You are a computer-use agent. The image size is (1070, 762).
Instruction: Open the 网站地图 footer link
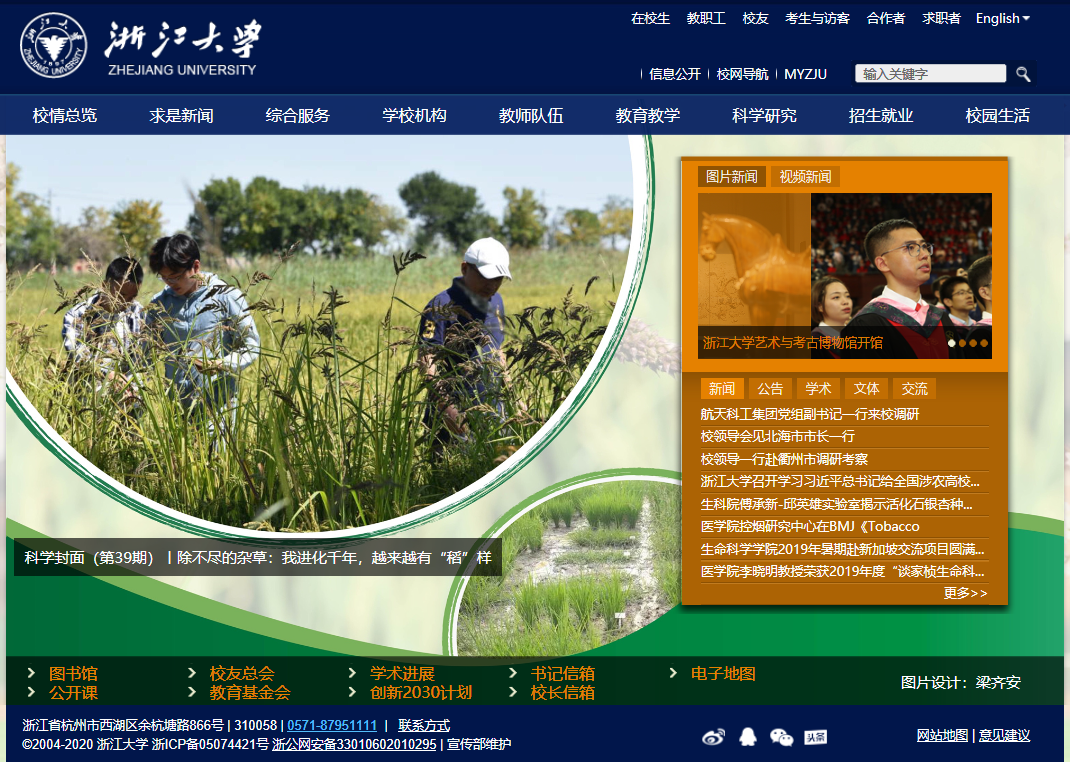pos(942,735)
